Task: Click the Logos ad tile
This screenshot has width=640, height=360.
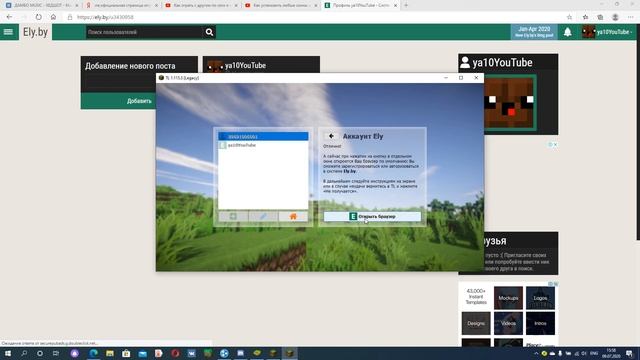Action: point(540,298)
